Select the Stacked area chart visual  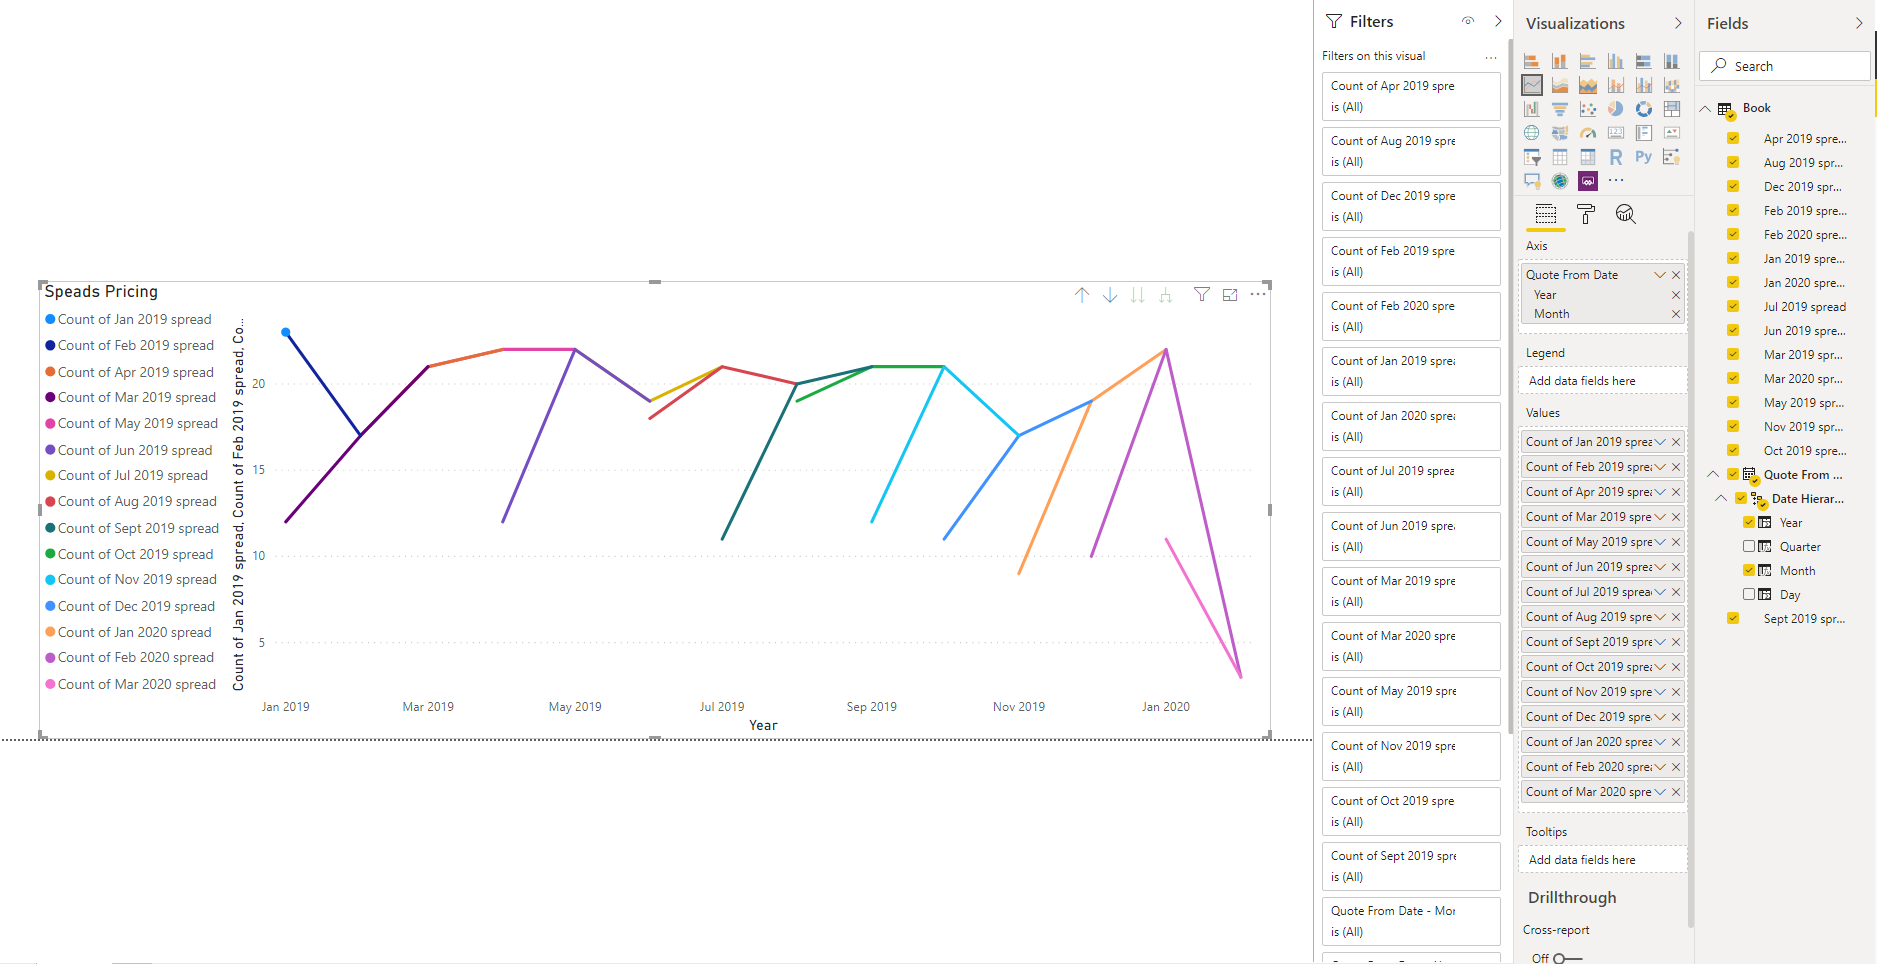[1587, 85]
